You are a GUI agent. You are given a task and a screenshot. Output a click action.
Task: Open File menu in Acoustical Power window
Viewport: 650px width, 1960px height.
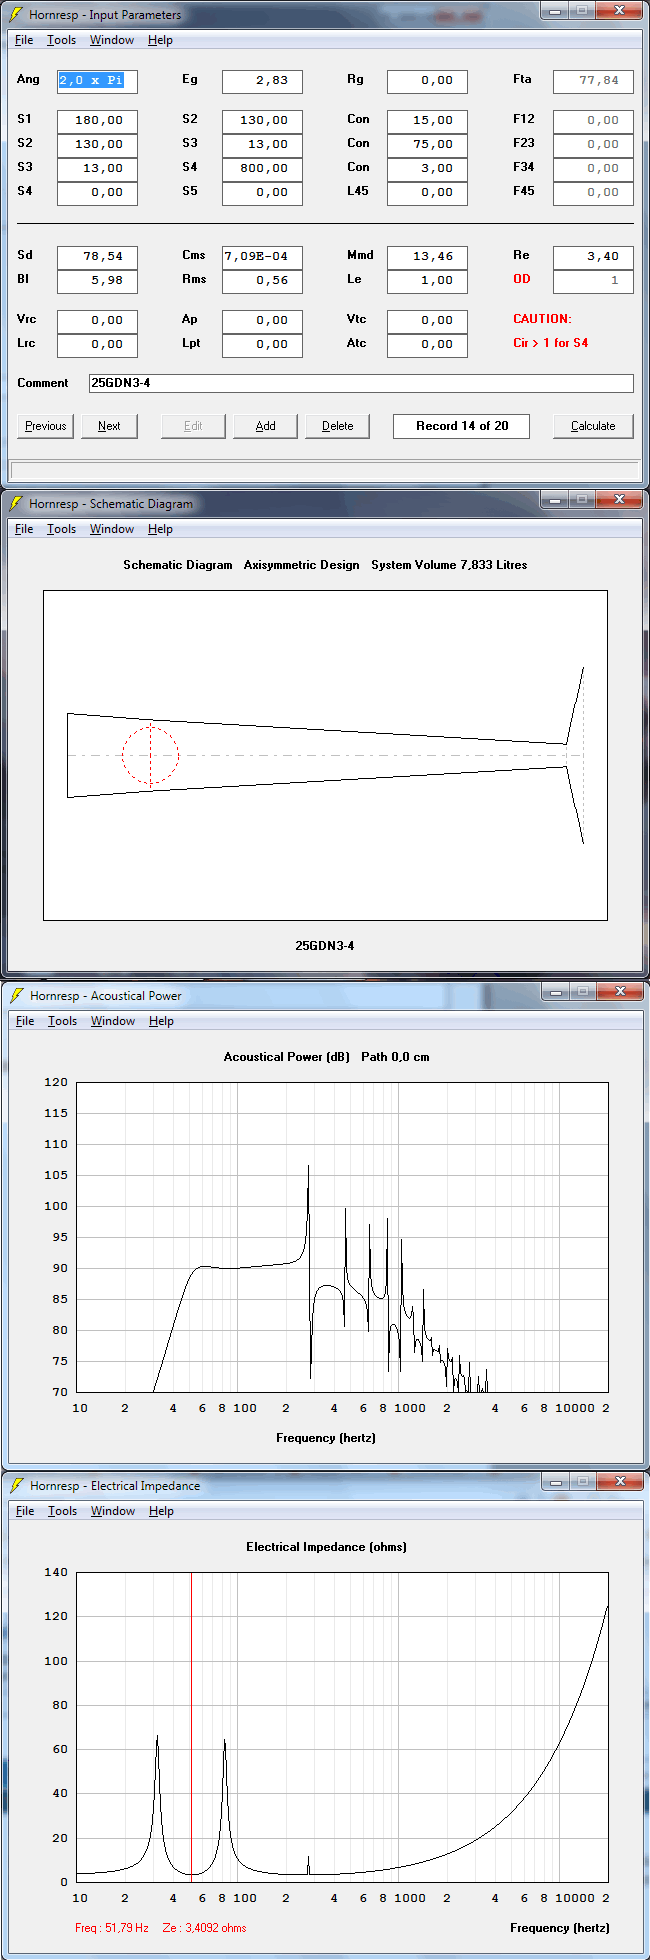25,1021
